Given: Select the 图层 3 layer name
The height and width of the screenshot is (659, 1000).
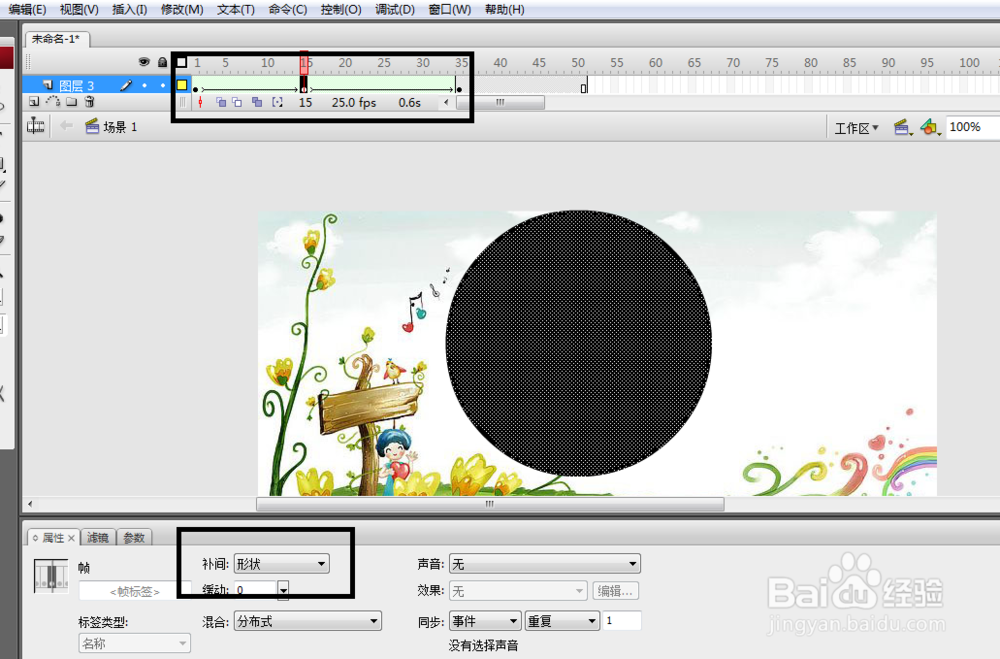Looking at the screenshot, I should click(x=77, y=85).
